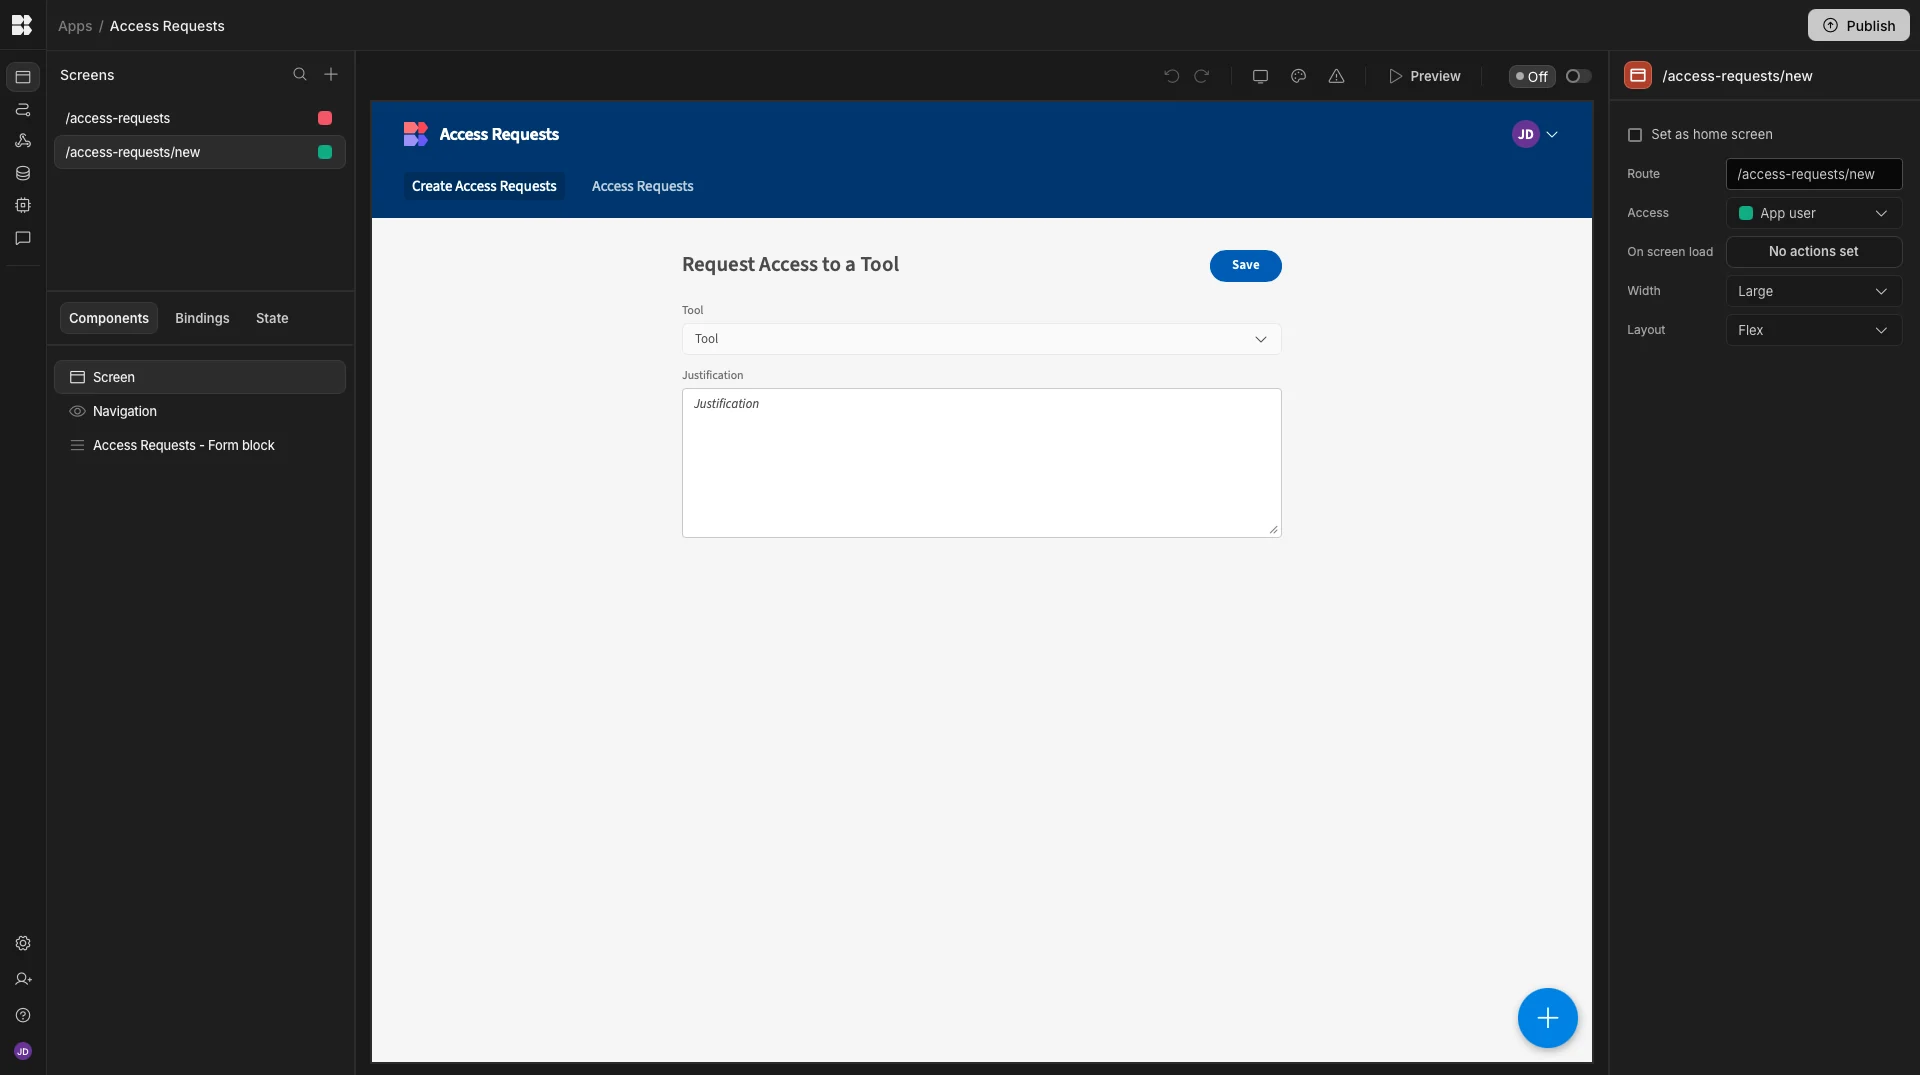Click the Save button in form
Viewport: 1920px width, 1075px height.
pyautogui.click(x=1245, y=265)
